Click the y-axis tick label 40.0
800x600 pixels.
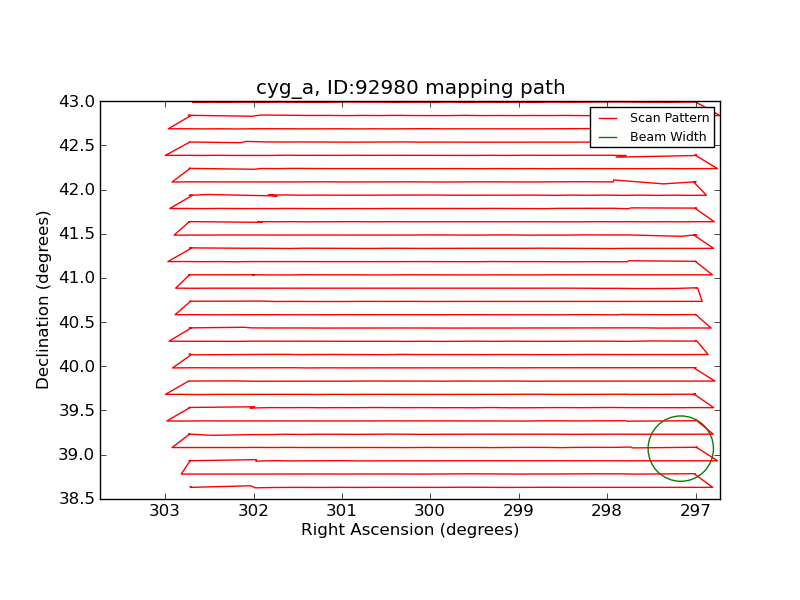click(x=76, y=366)
